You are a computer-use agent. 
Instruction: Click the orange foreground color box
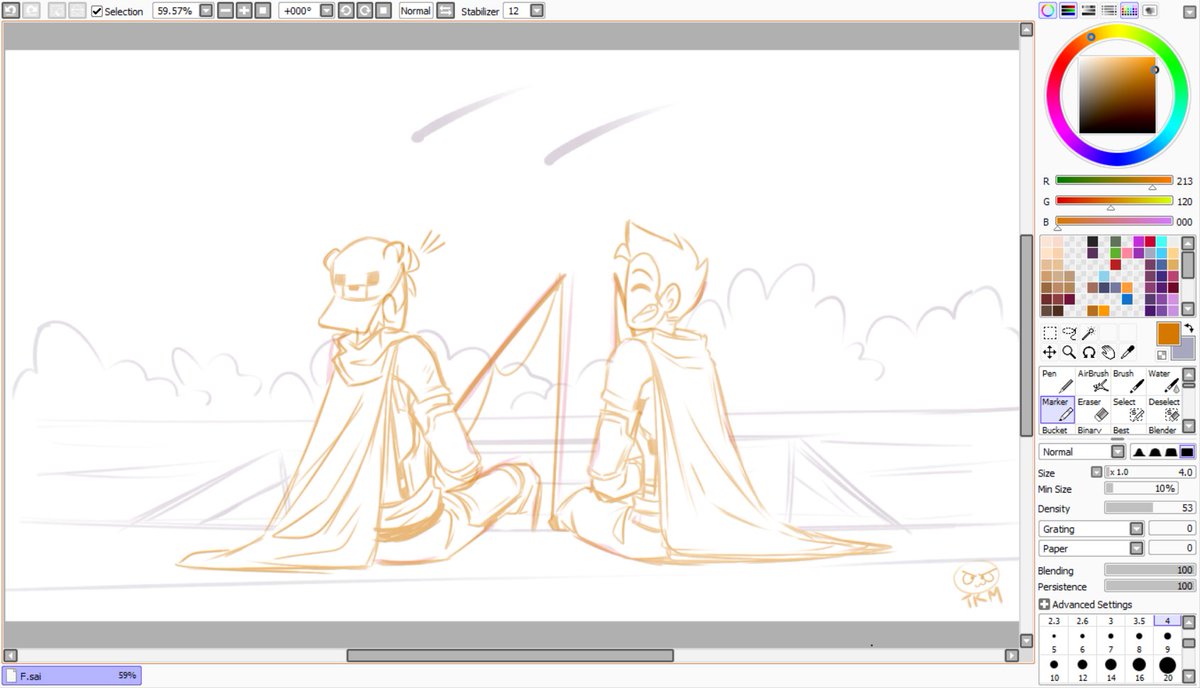click(1167, 333)
